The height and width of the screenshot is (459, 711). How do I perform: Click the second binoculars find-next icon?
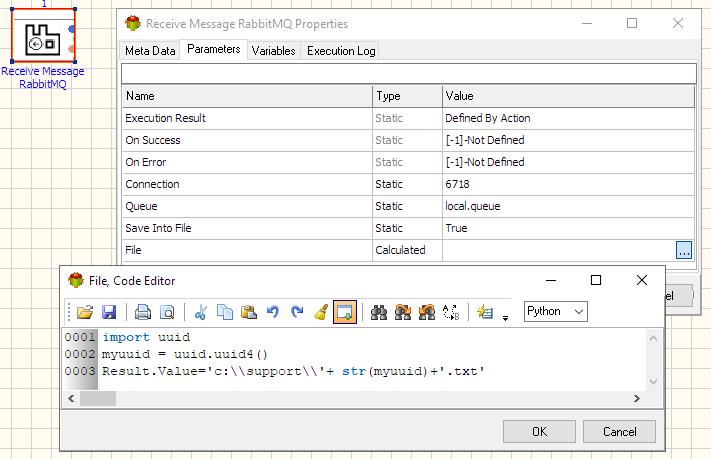click(x=403, y=312)
